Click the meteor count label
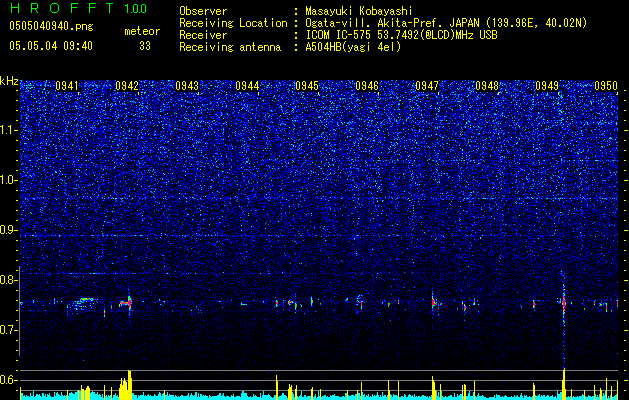 (142, 31)
